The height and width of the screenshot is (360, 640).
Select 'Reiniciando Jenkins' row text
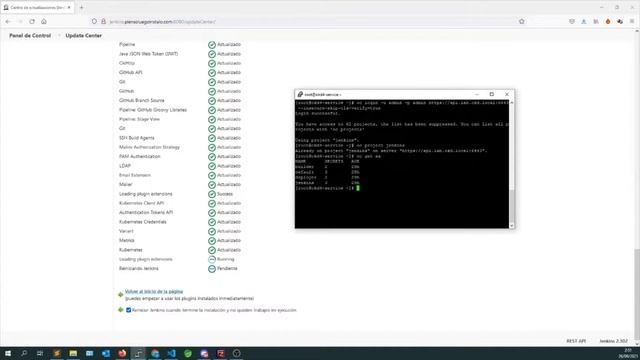pyautogui.click(x=138, y=269)
